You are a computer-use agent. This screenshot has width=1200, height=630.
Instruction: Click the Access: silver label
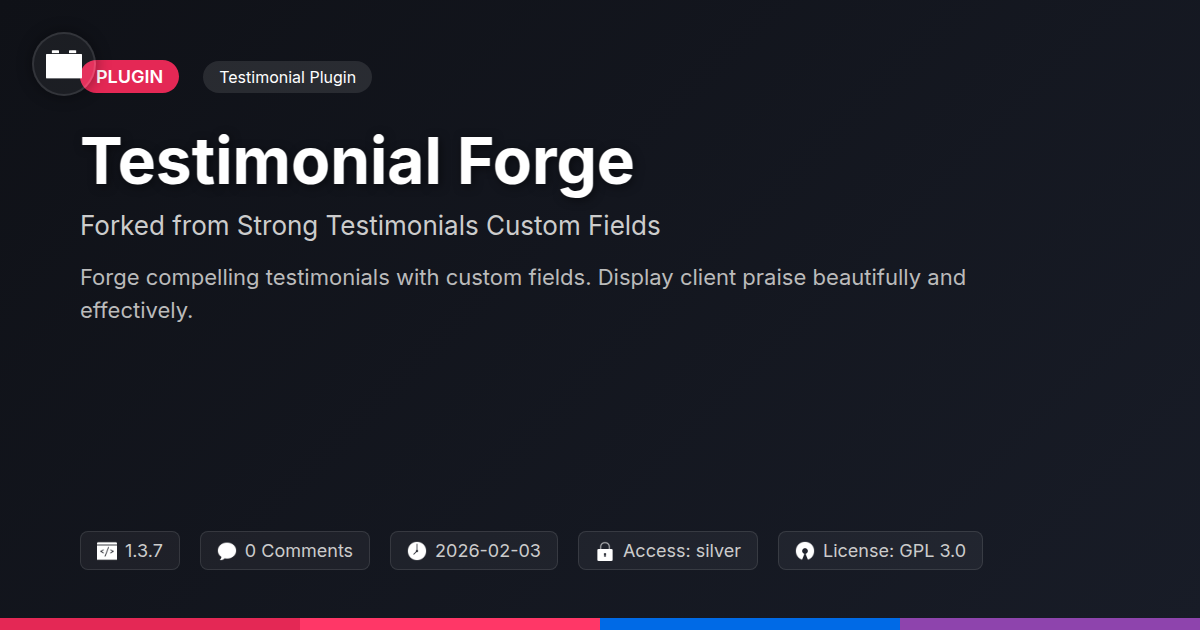(x=682, y=551)
